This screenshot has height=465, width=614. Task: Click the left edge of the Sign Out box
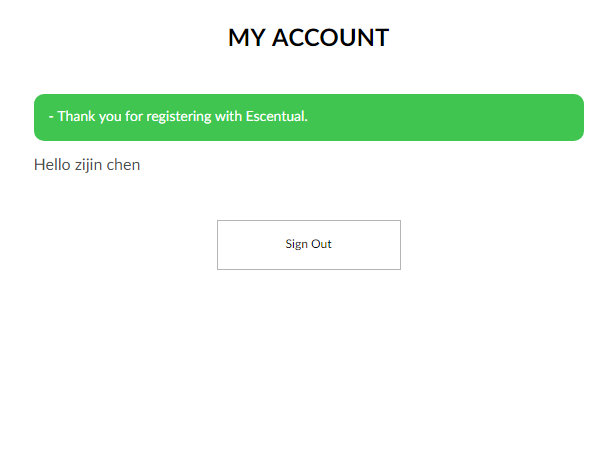[220, 245]
